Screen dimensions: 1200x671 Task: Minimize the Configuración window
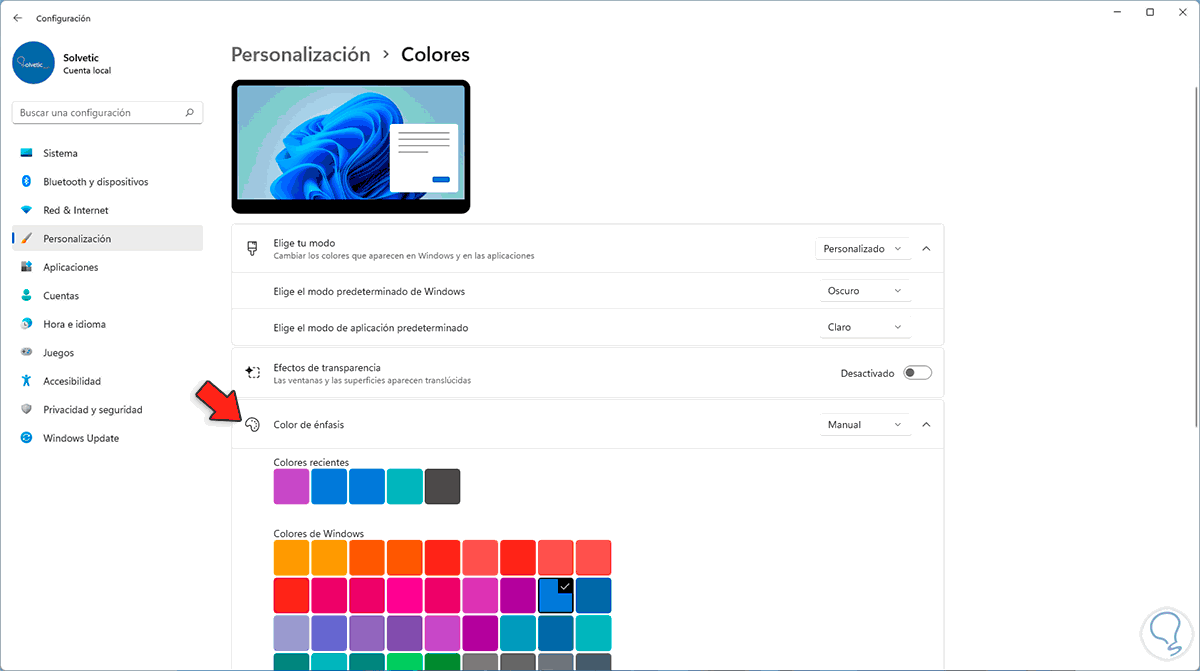tap(1118, 12)
